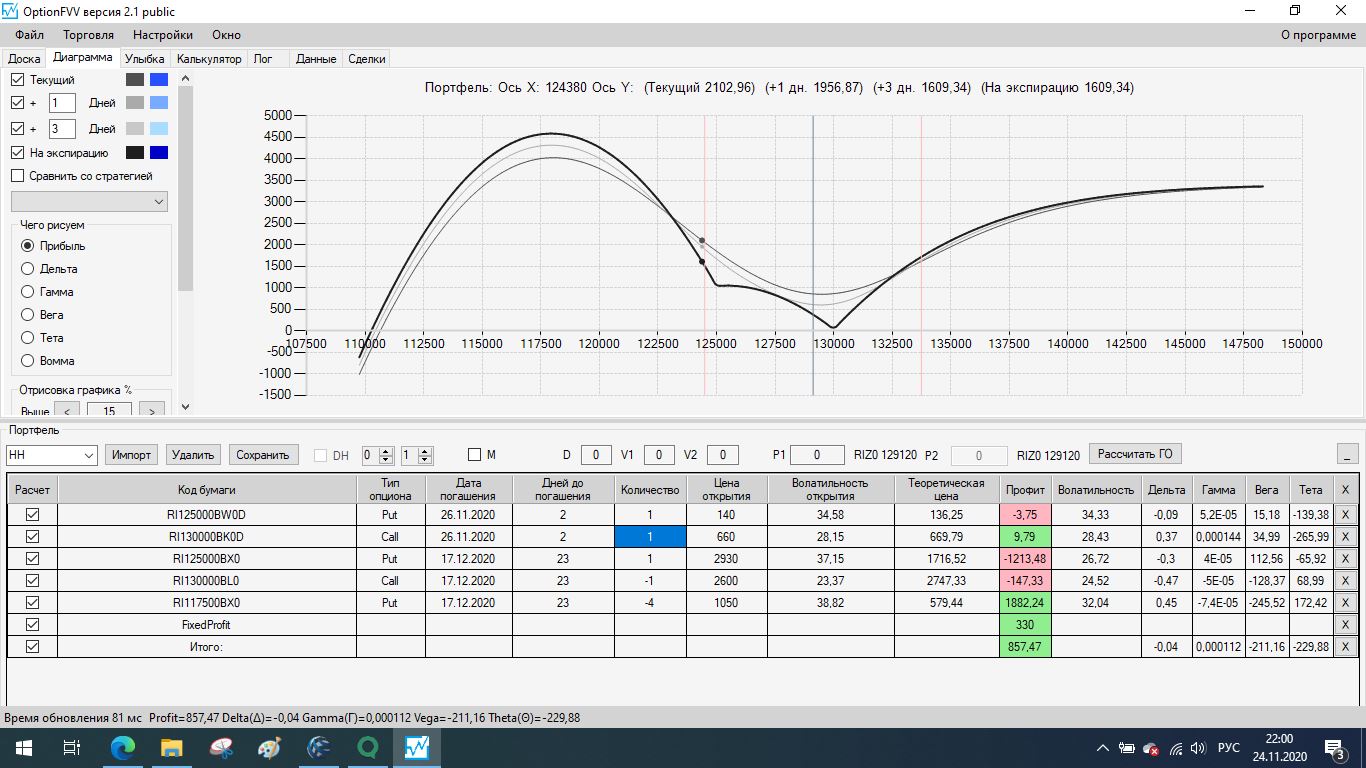Viewport: 1366px width, 768px height.
Task: Uncheck the На экспирацию checkbox
Action: (x=17, y=153)
